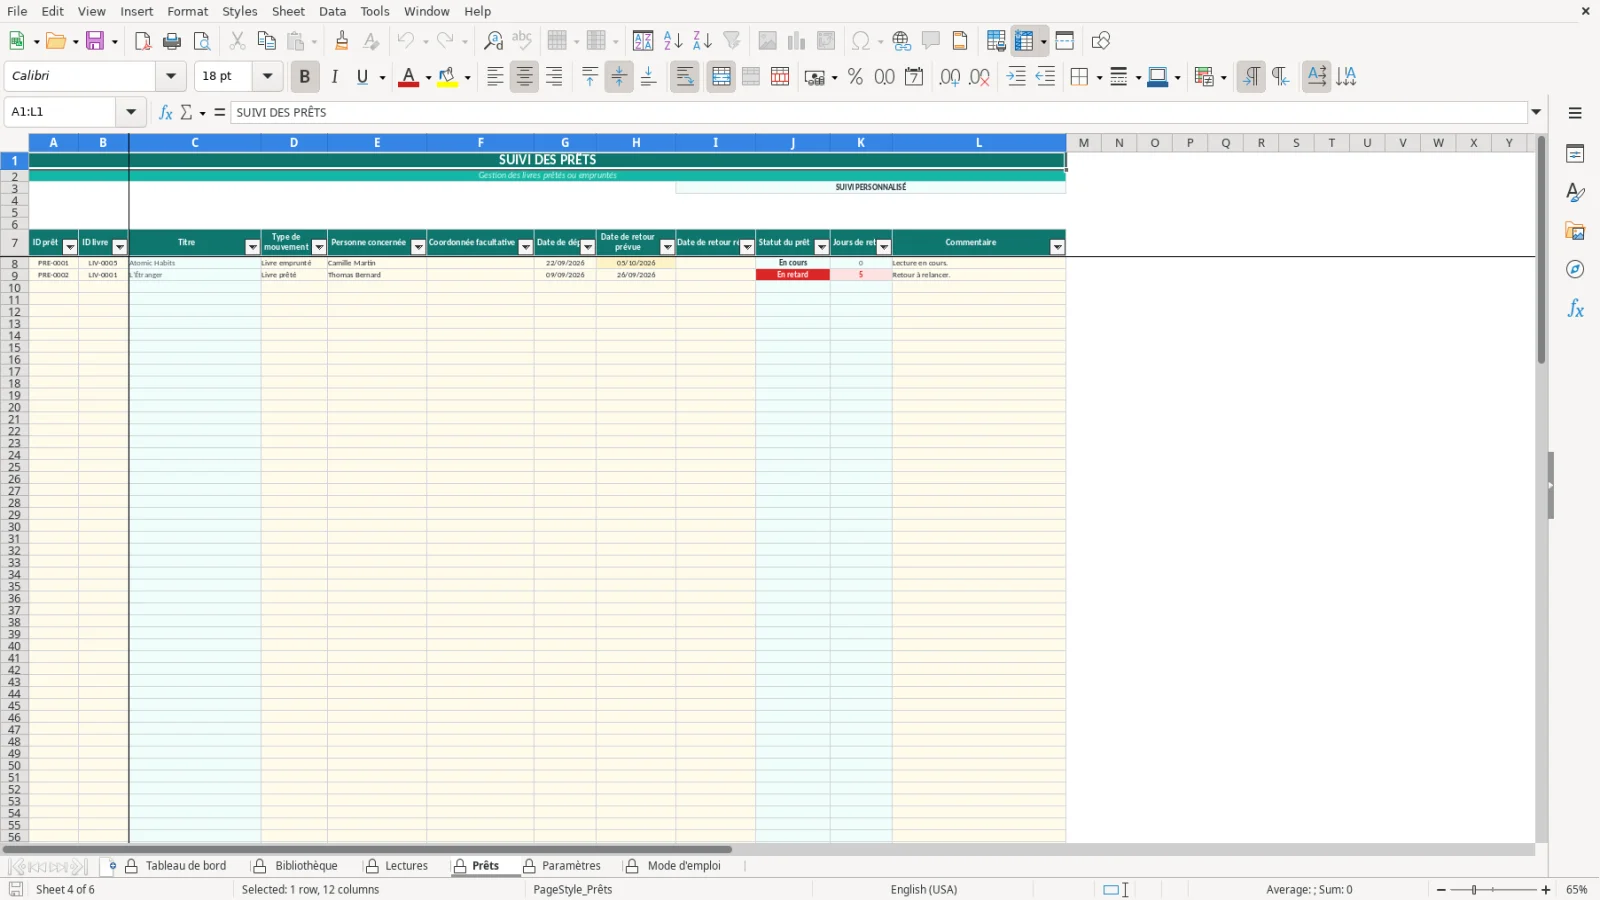Click the Save document icon
The height and width of the screenshot is (900, 1600).
96,41
